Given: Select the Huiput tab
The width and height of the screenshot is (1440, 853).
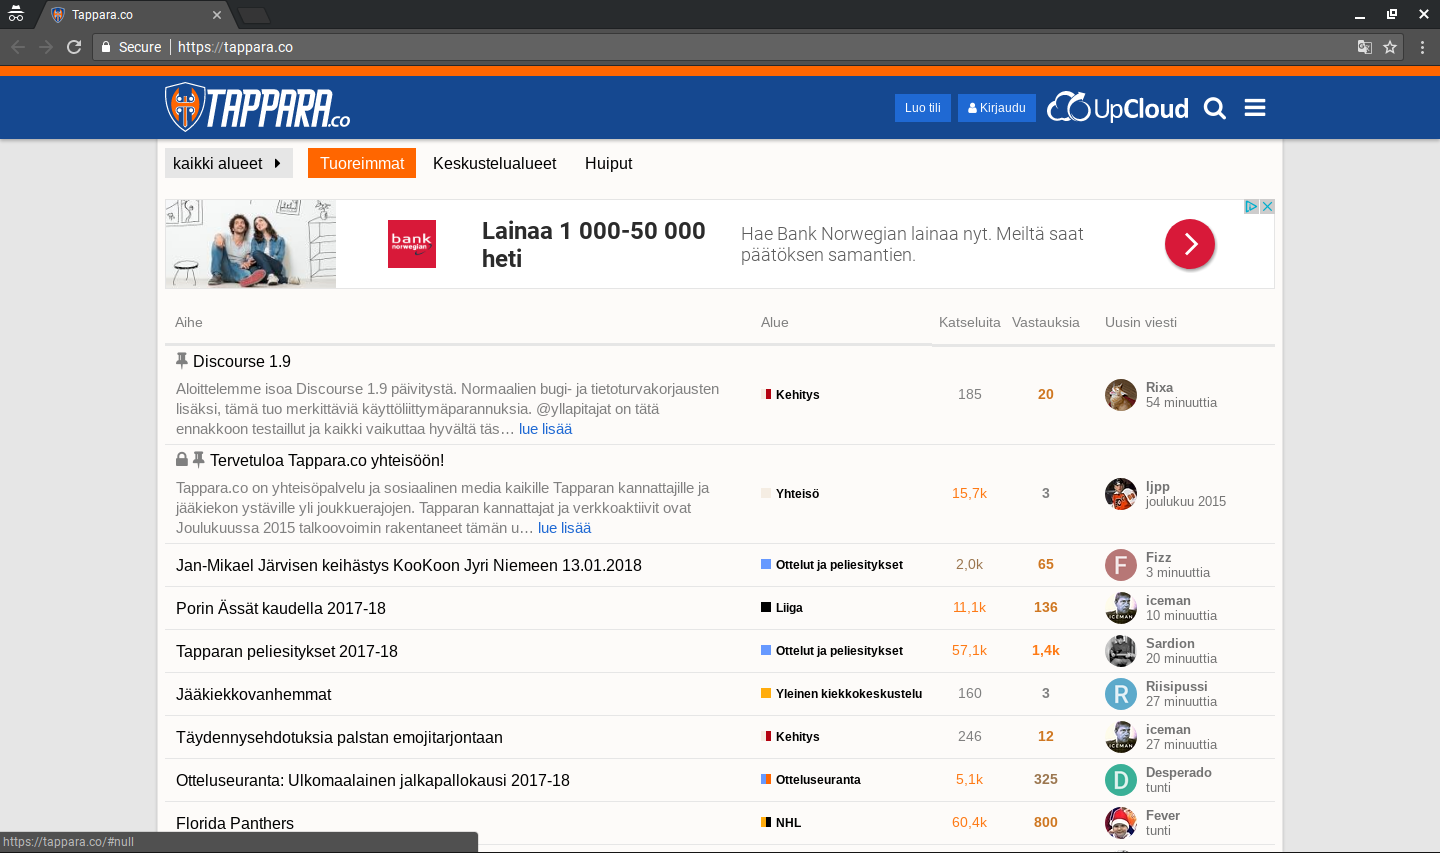Looking at the screenshot, I should coord(608,163).
